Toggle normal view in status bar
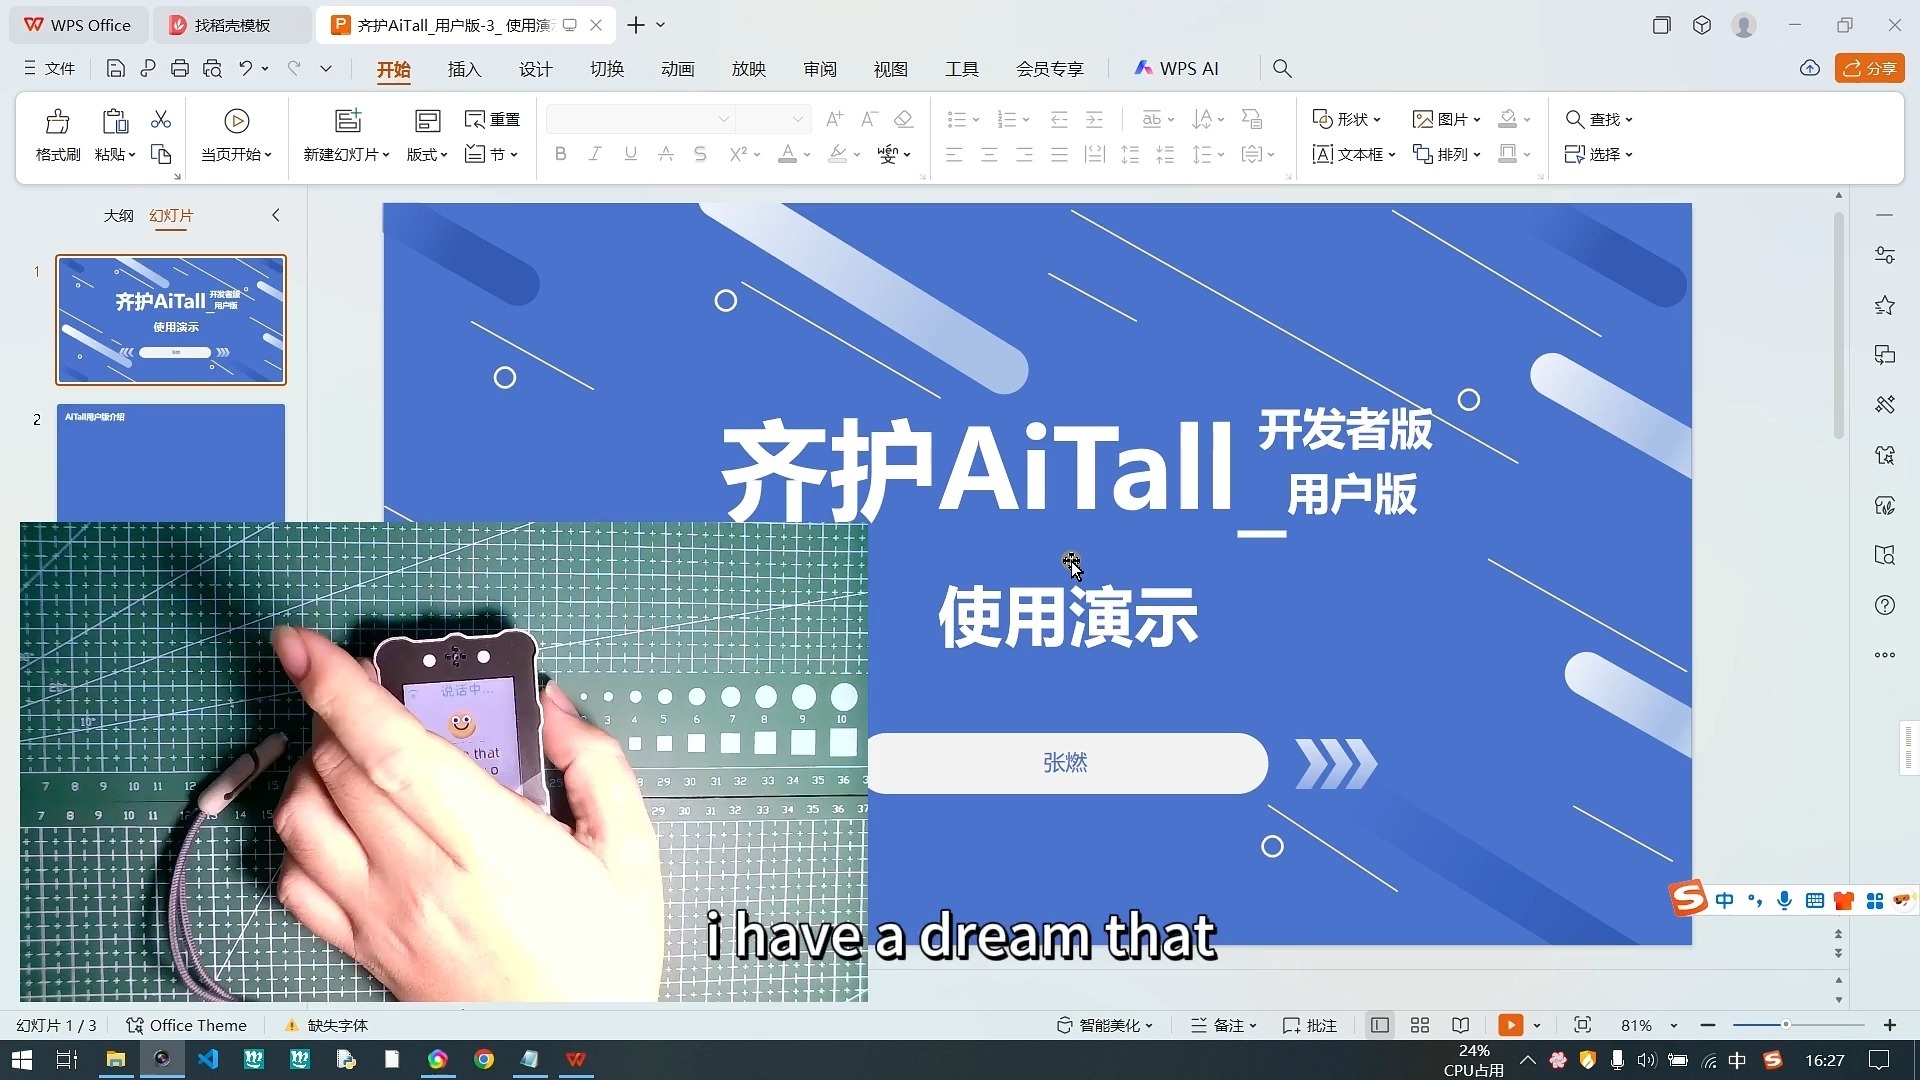 (x=1380, y=1025)
